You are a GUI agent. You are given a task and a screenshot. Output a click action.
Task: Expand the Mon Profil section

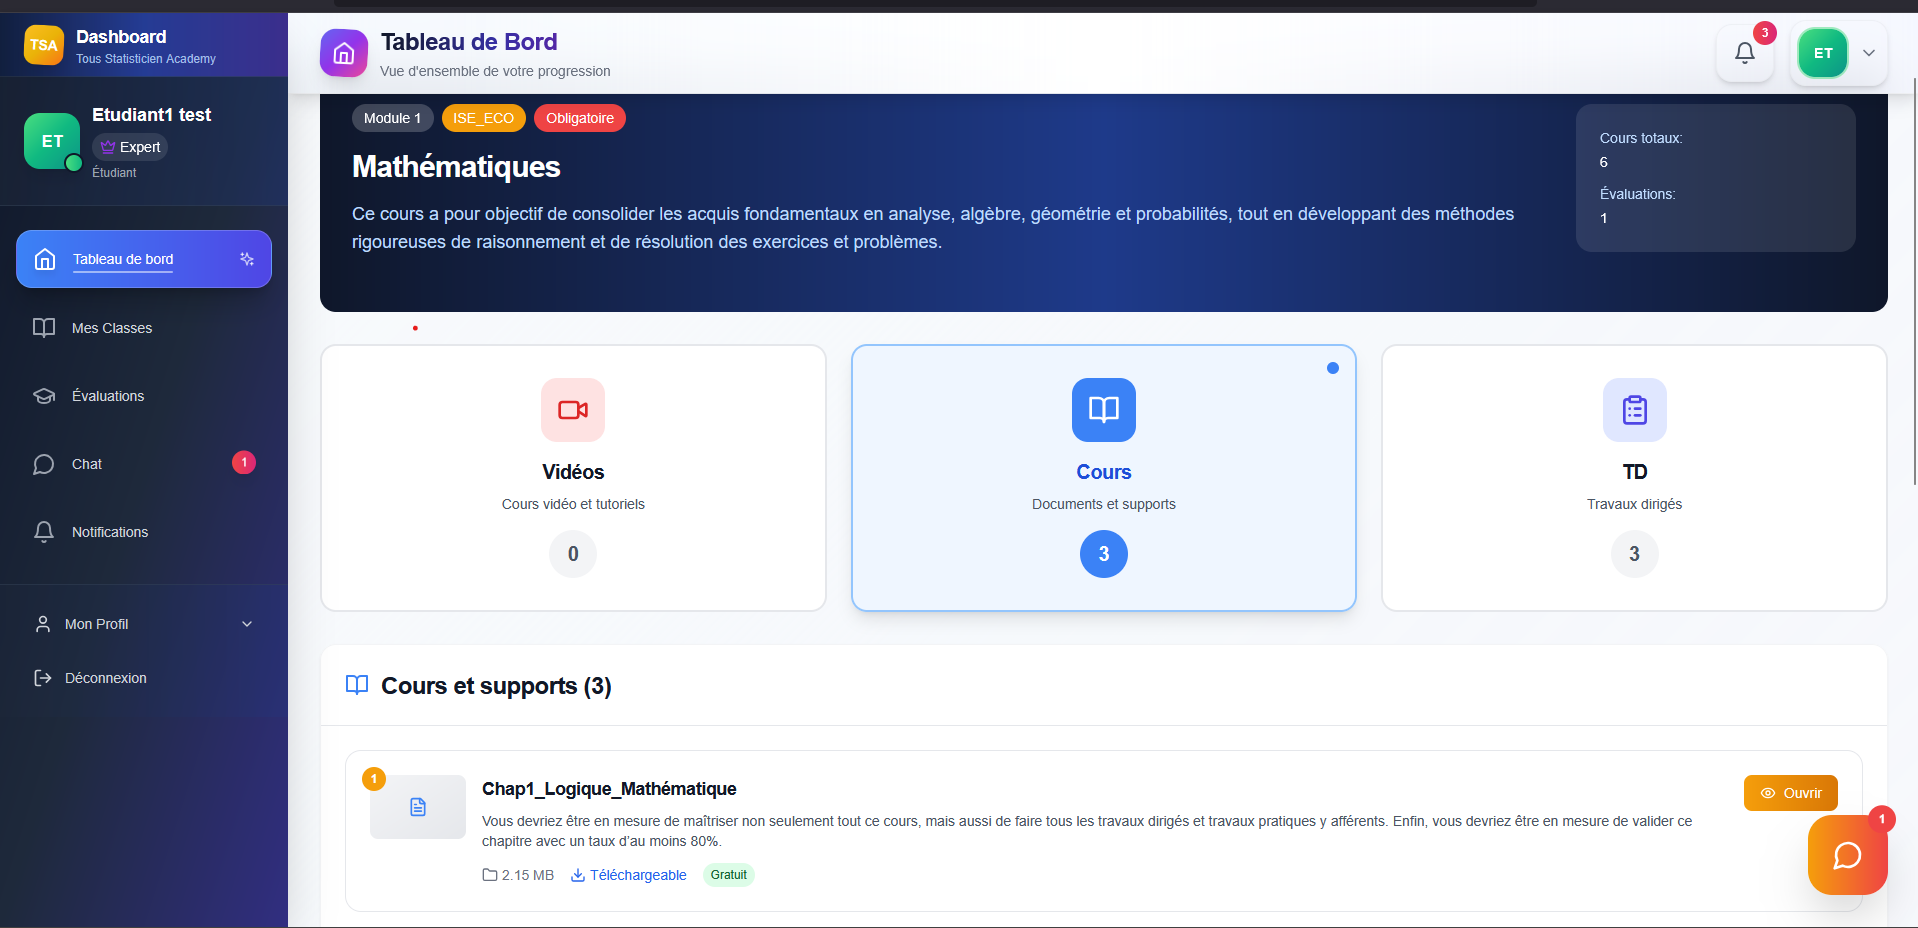[x=143, y=623]
